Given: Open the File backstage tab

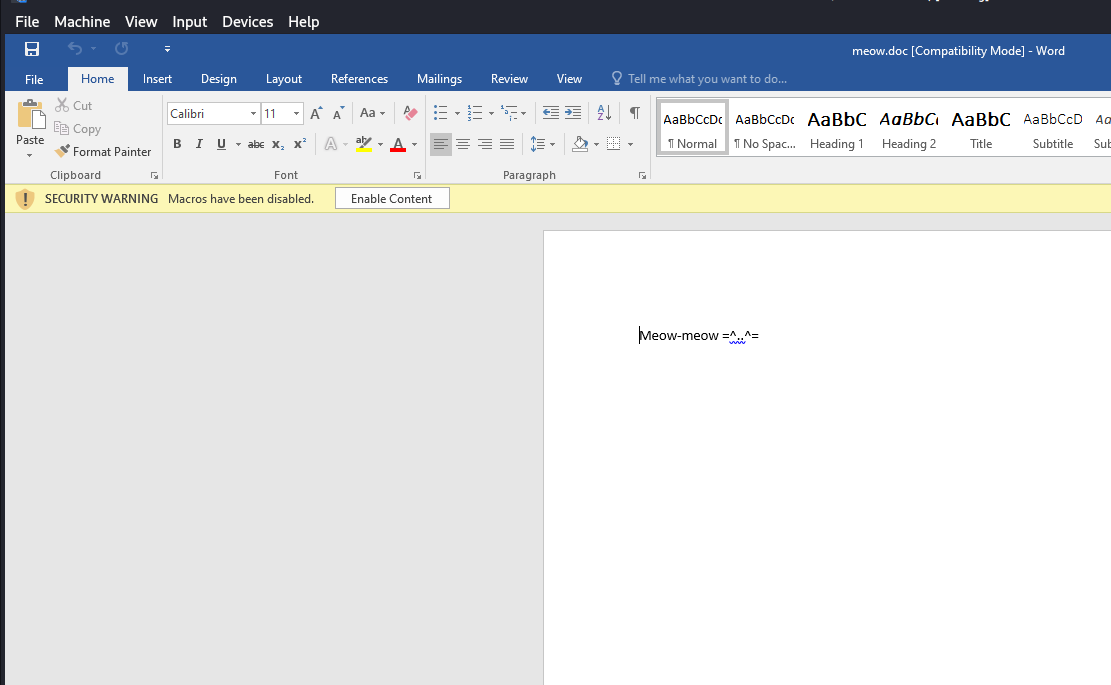Looking at the screenshot, I should point(34,79).
